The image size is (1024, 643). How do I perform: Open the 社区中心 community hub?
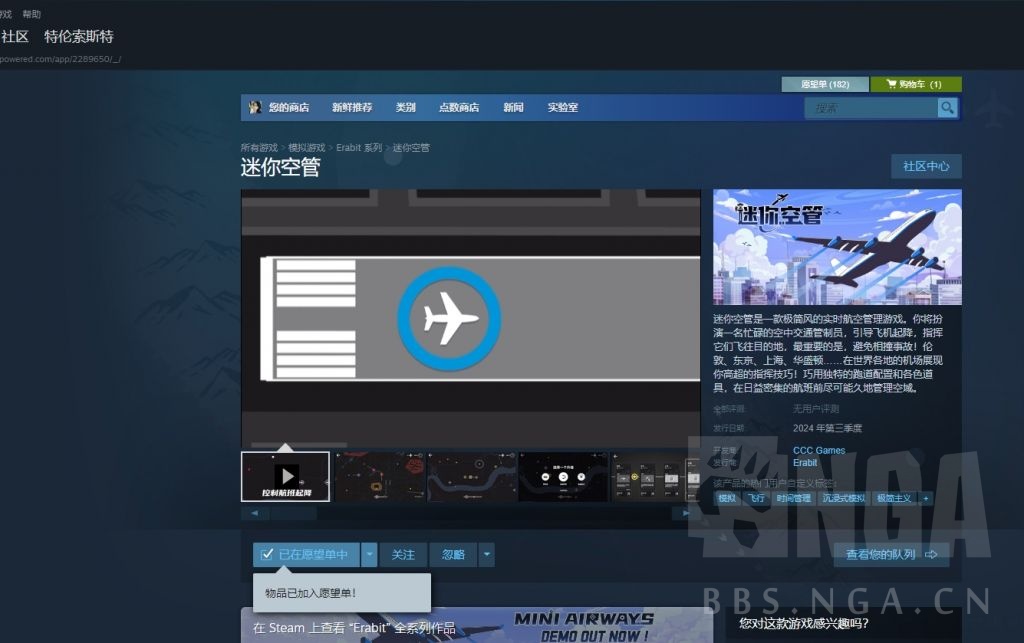(x=925, y=167)
